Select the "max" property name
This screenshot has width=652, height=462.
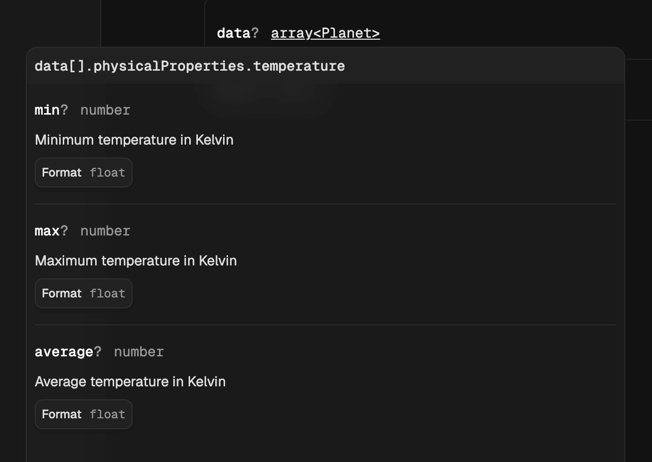point(47,231)
